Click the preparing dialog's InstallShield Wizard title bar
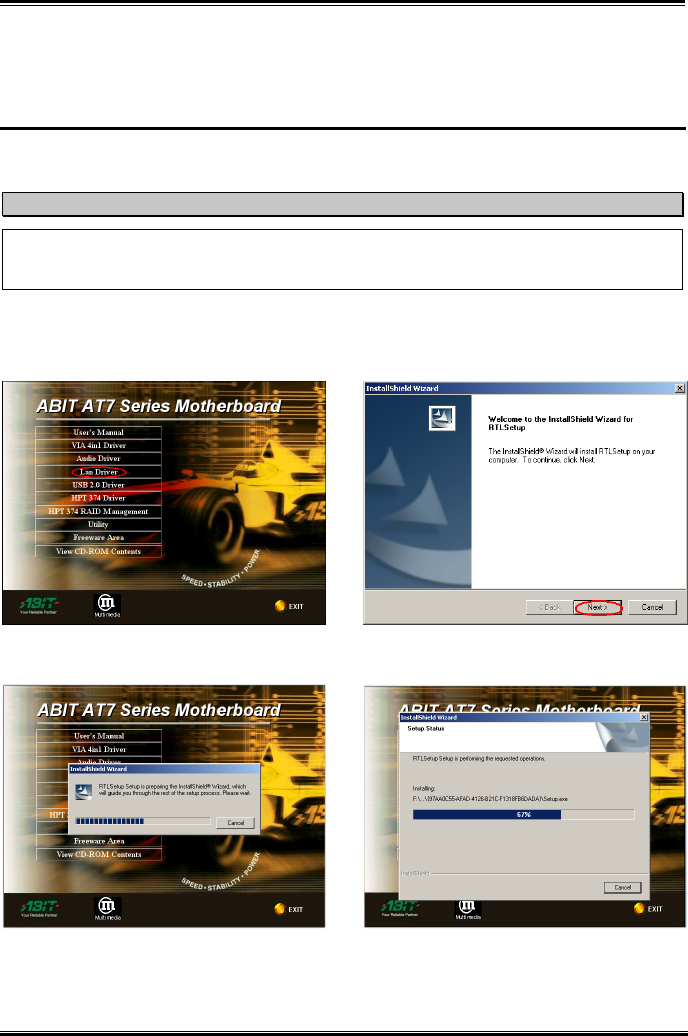The image size is (688, 1036). [x=165, y=769]
